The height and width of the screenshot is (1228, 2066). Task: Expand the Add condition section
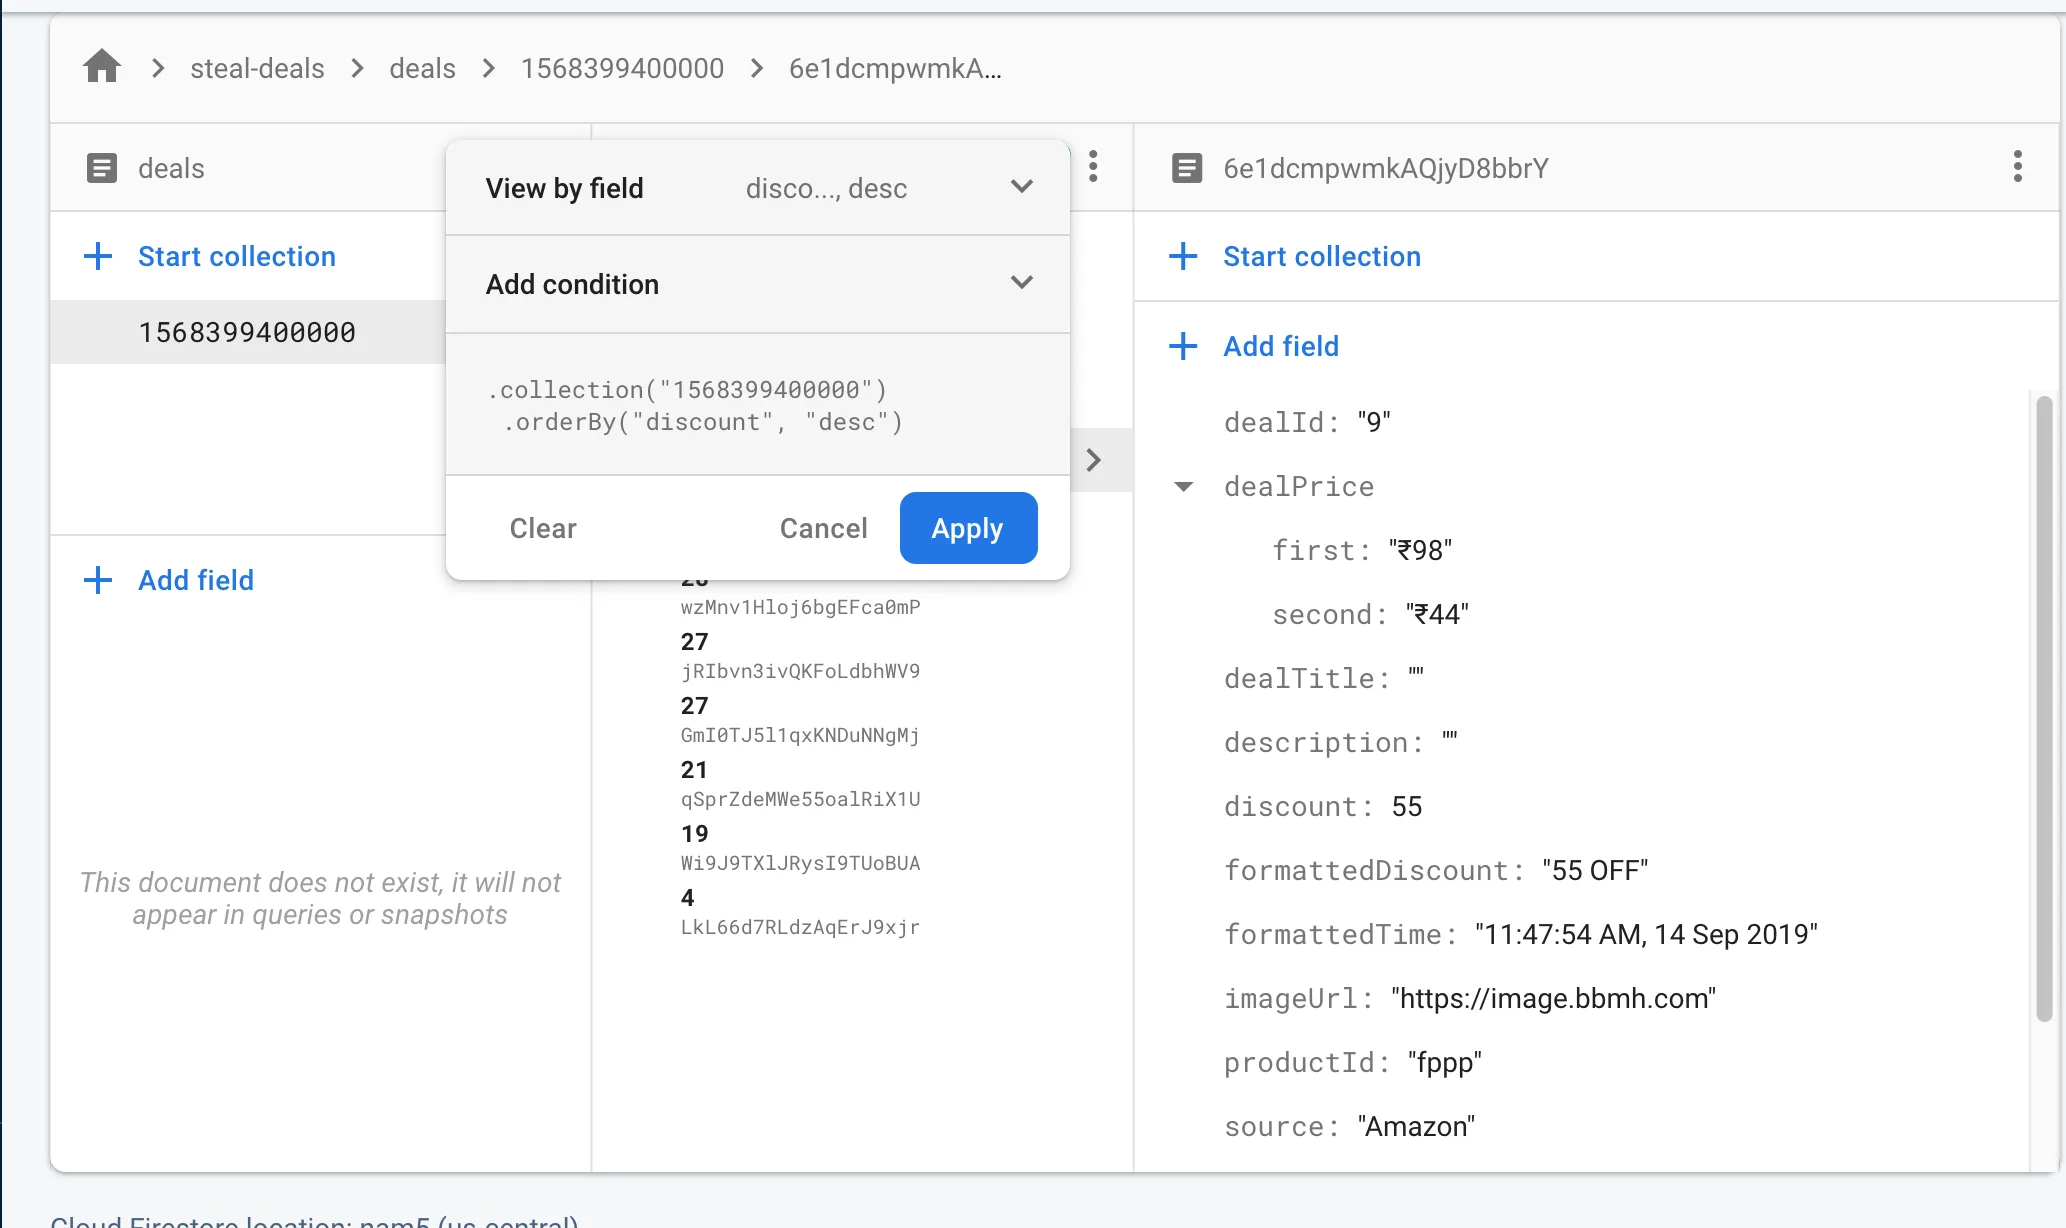point(1021,283)
